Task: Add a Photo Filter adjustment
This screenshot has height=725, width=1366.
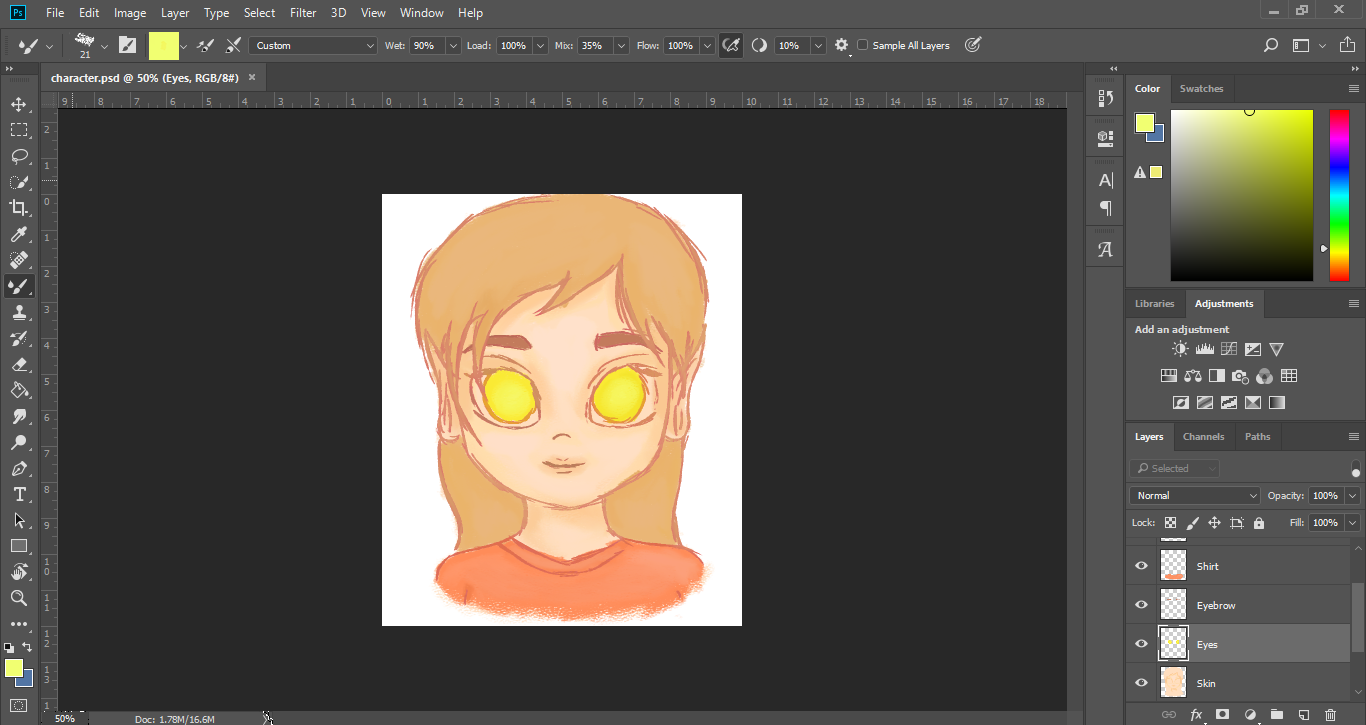Action: pyautogui.click(x=1240, y=376)
